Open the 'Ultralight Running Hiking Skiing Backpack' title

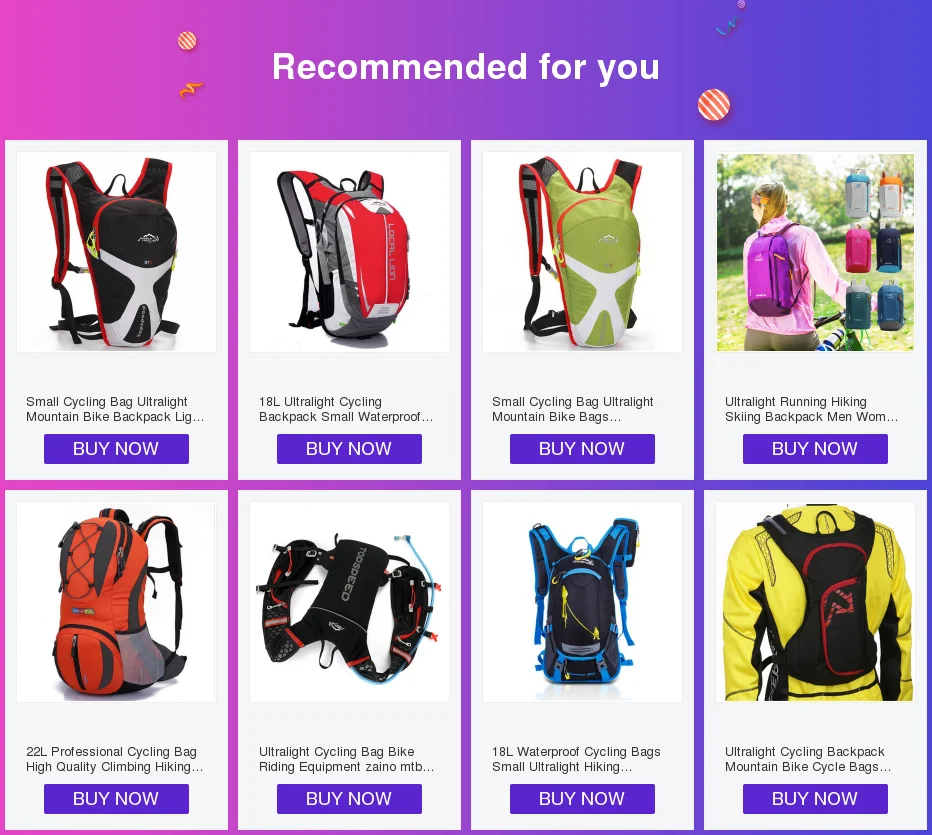click(x=811, y=409)
